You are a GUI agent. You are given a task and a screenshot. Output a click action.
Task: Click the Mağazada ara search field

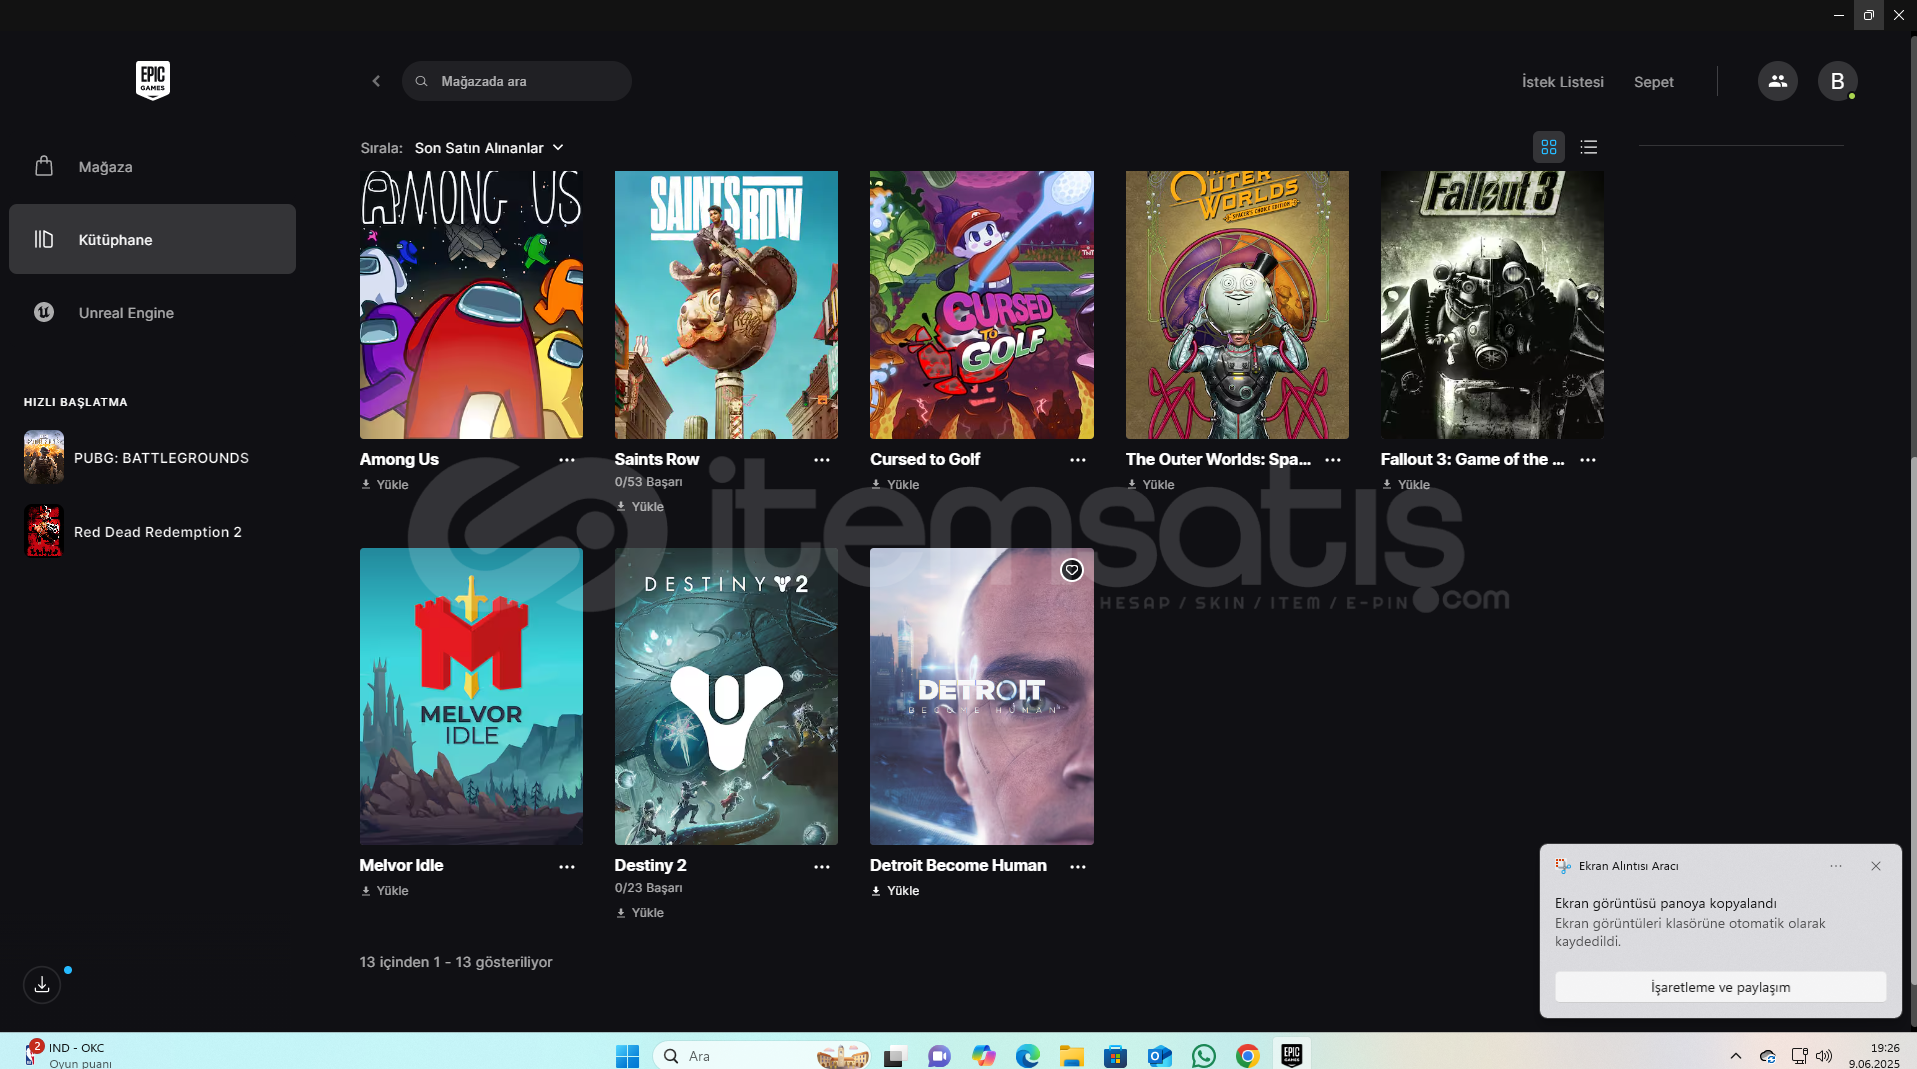point(517,81)
